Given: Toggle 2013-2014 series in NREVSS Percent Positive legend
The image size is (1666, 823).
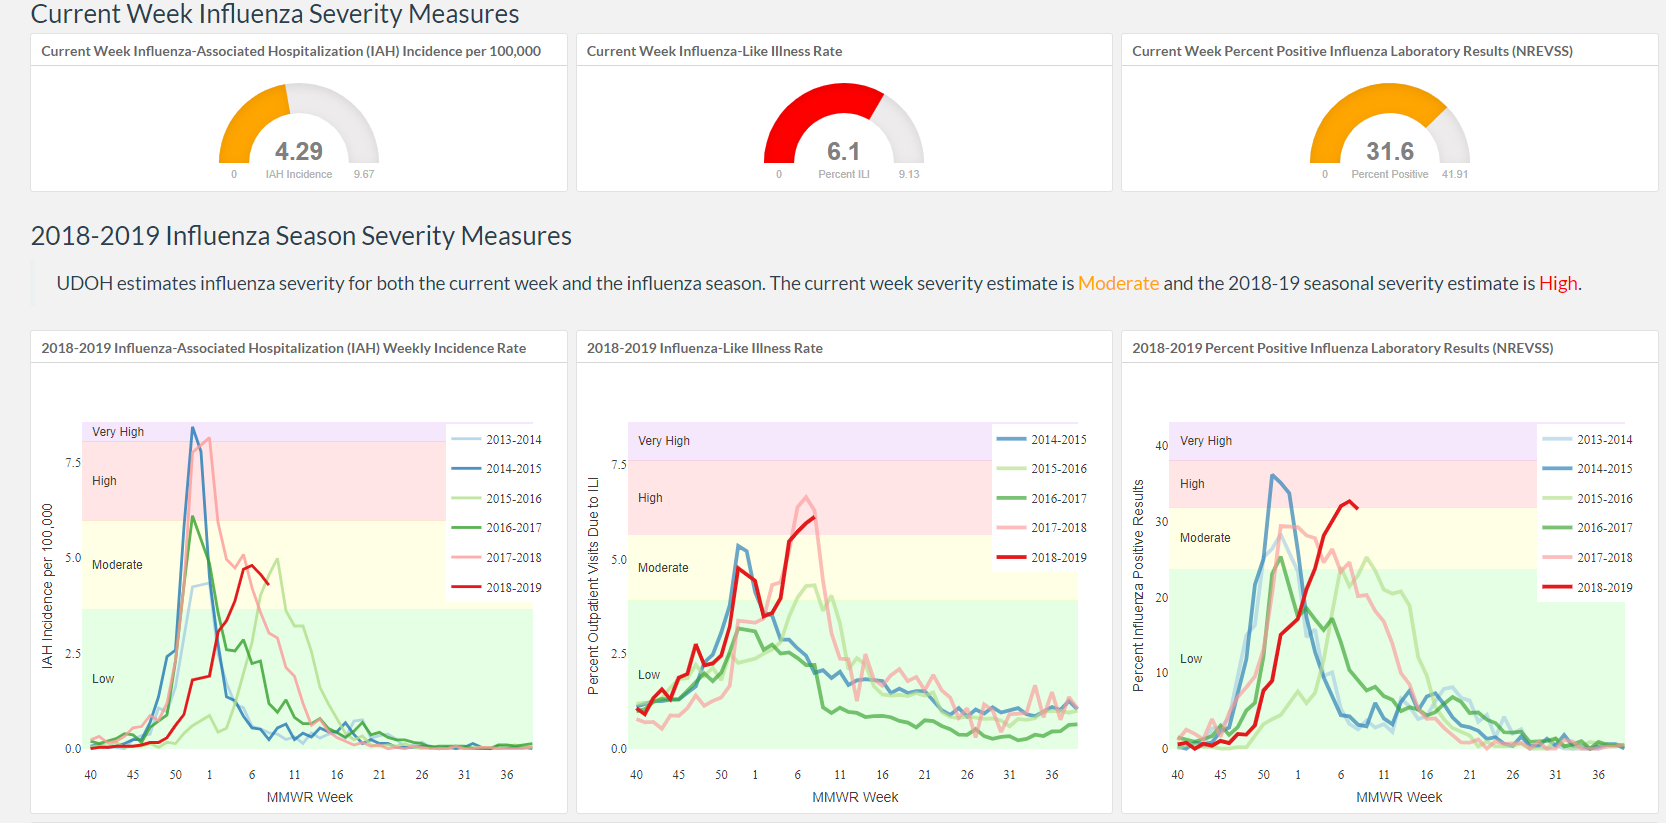Looking at the screenshot, I should [x=1587, y=440].
